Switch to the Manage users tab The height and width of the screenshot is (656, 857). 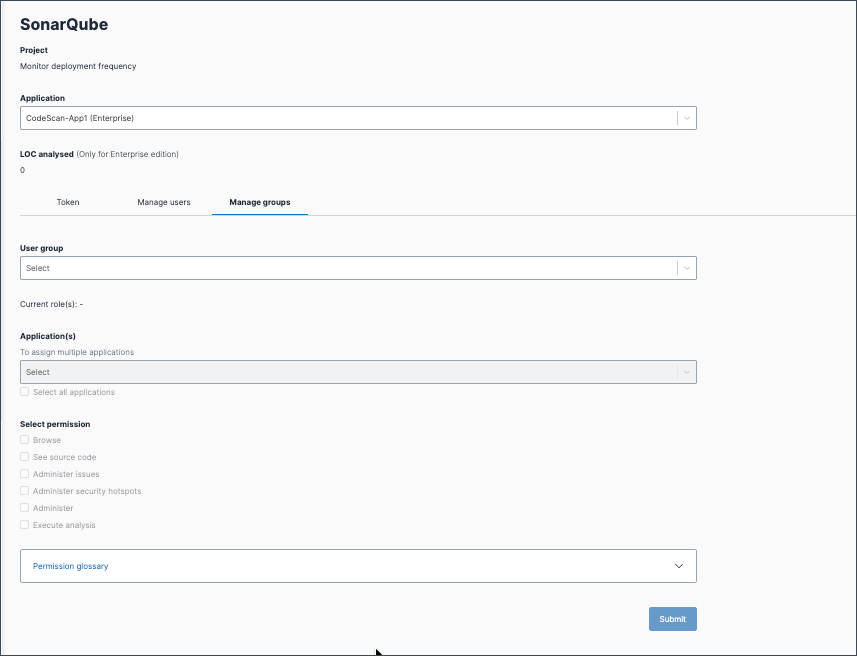[x=164, y=202]
